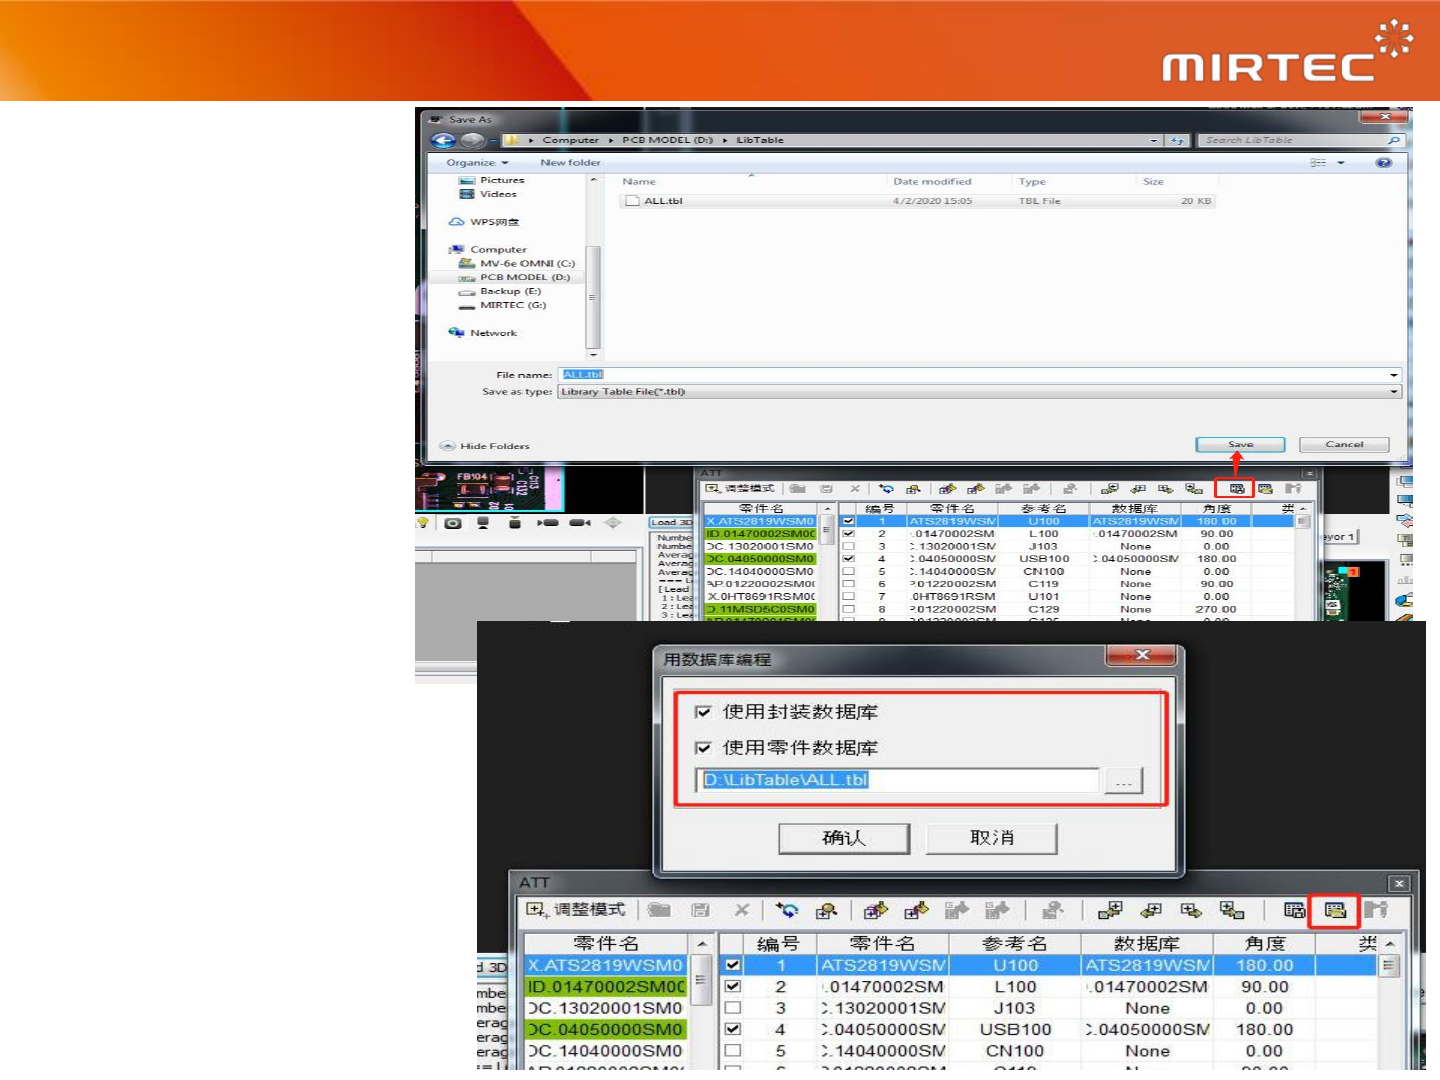Click the 取消 cancel button
The image size is (1440, 1080).
(x=991, y=838)
